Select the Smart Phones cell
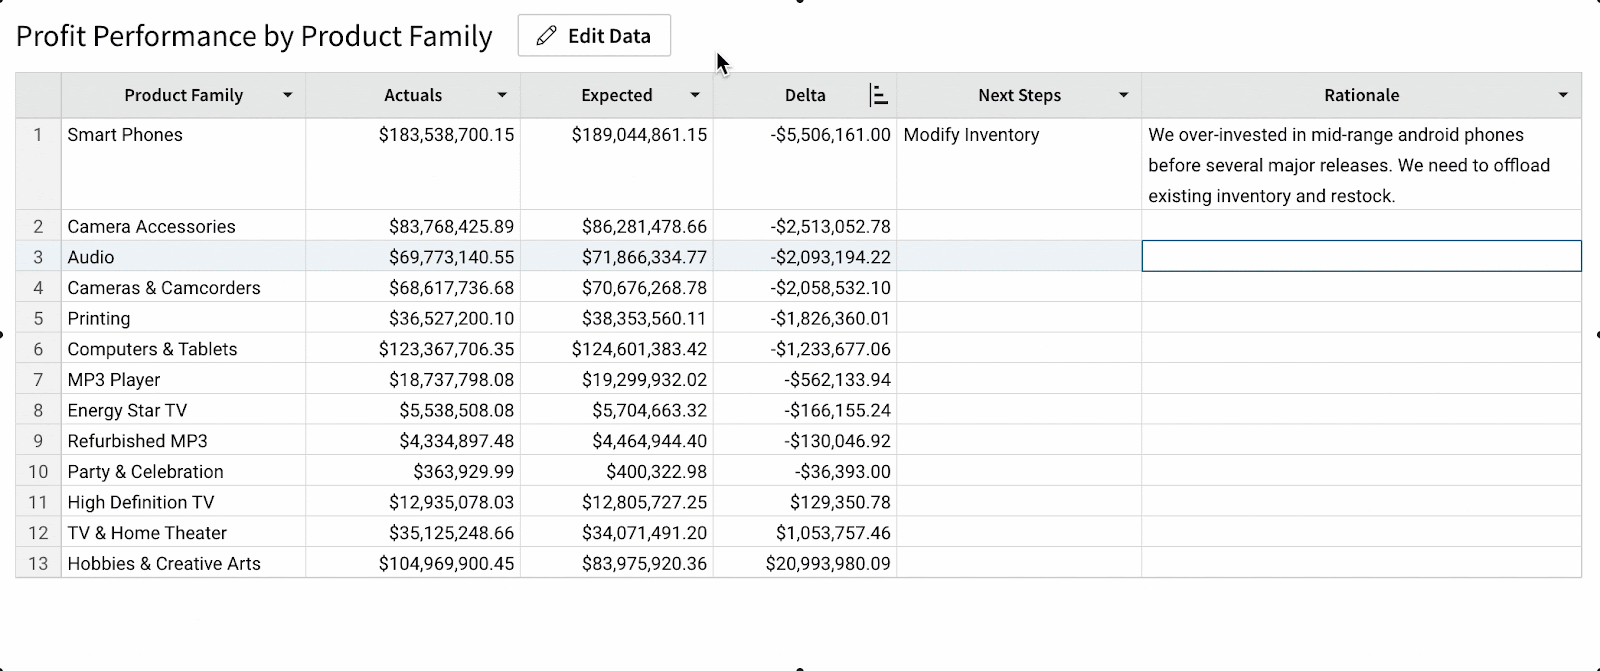 pyautogui.click(x=125, y=135)
